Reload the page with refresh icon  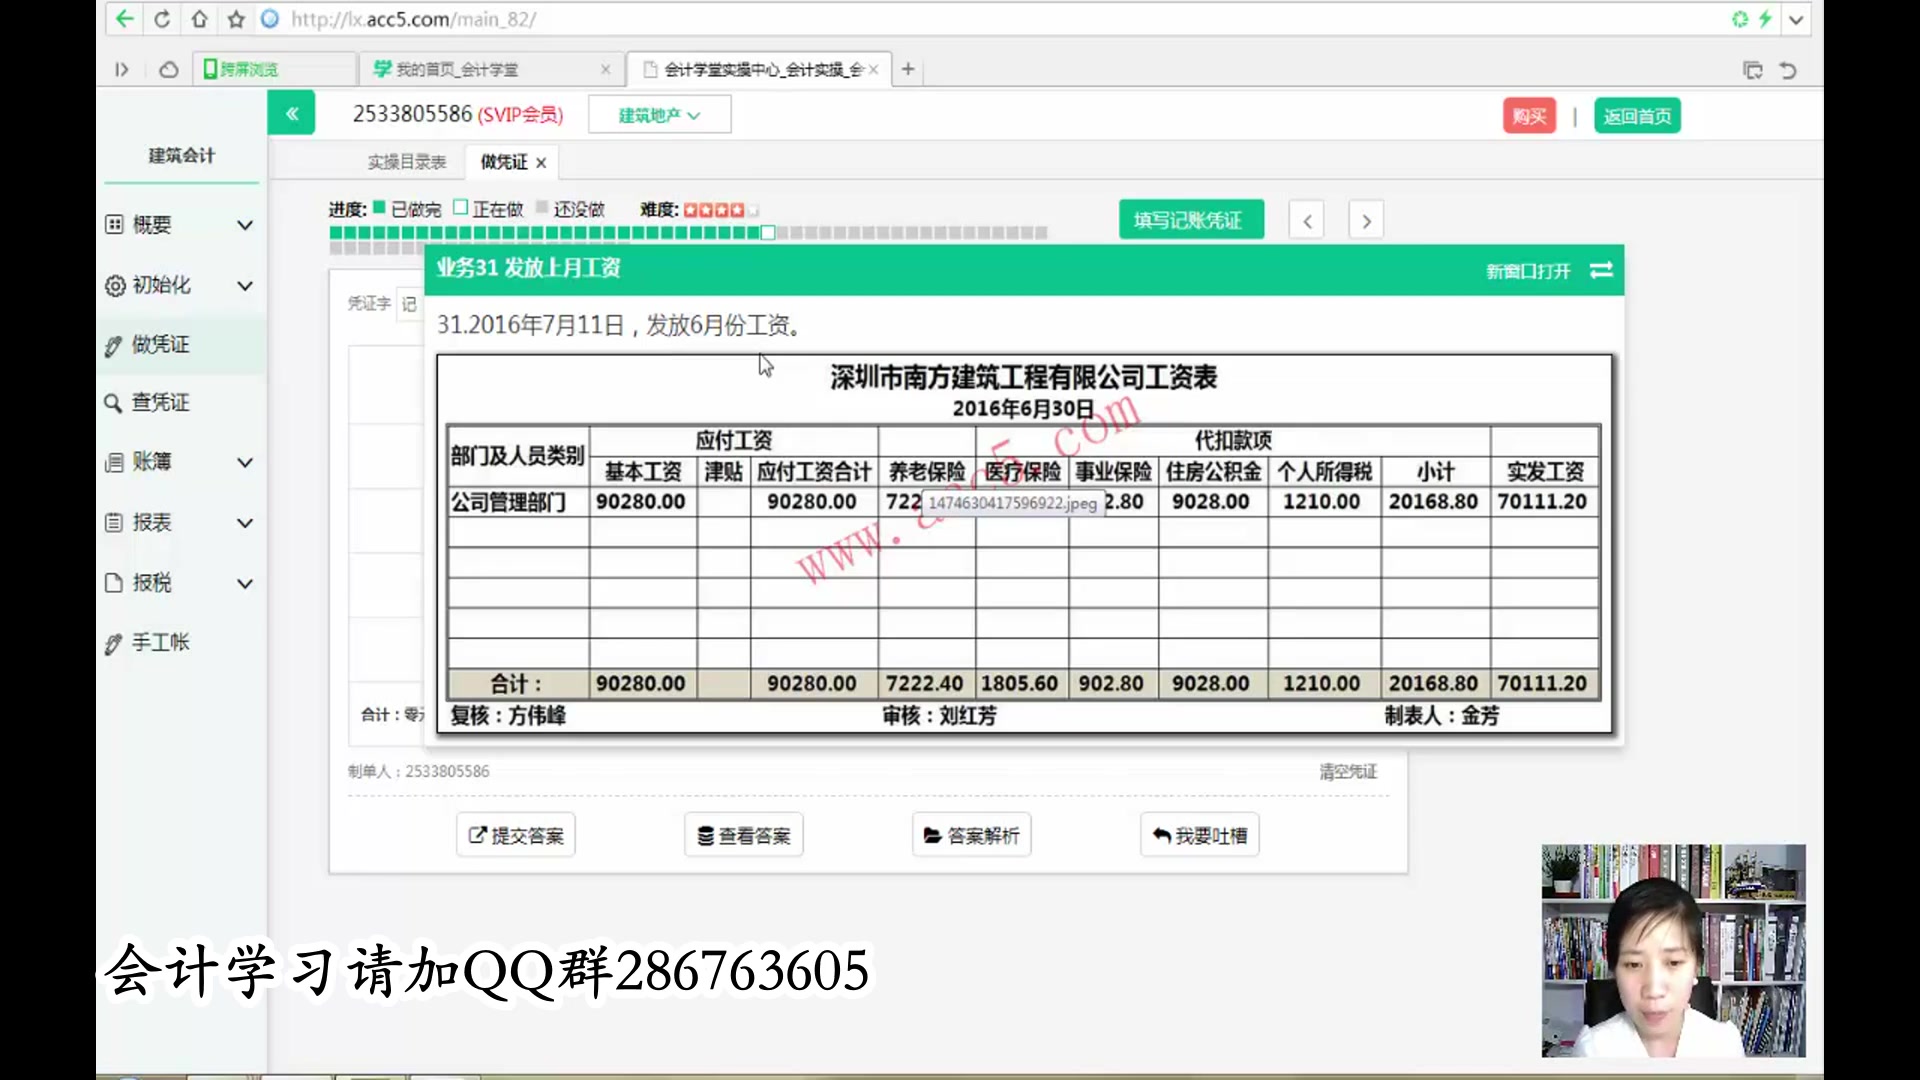(162, 19)
